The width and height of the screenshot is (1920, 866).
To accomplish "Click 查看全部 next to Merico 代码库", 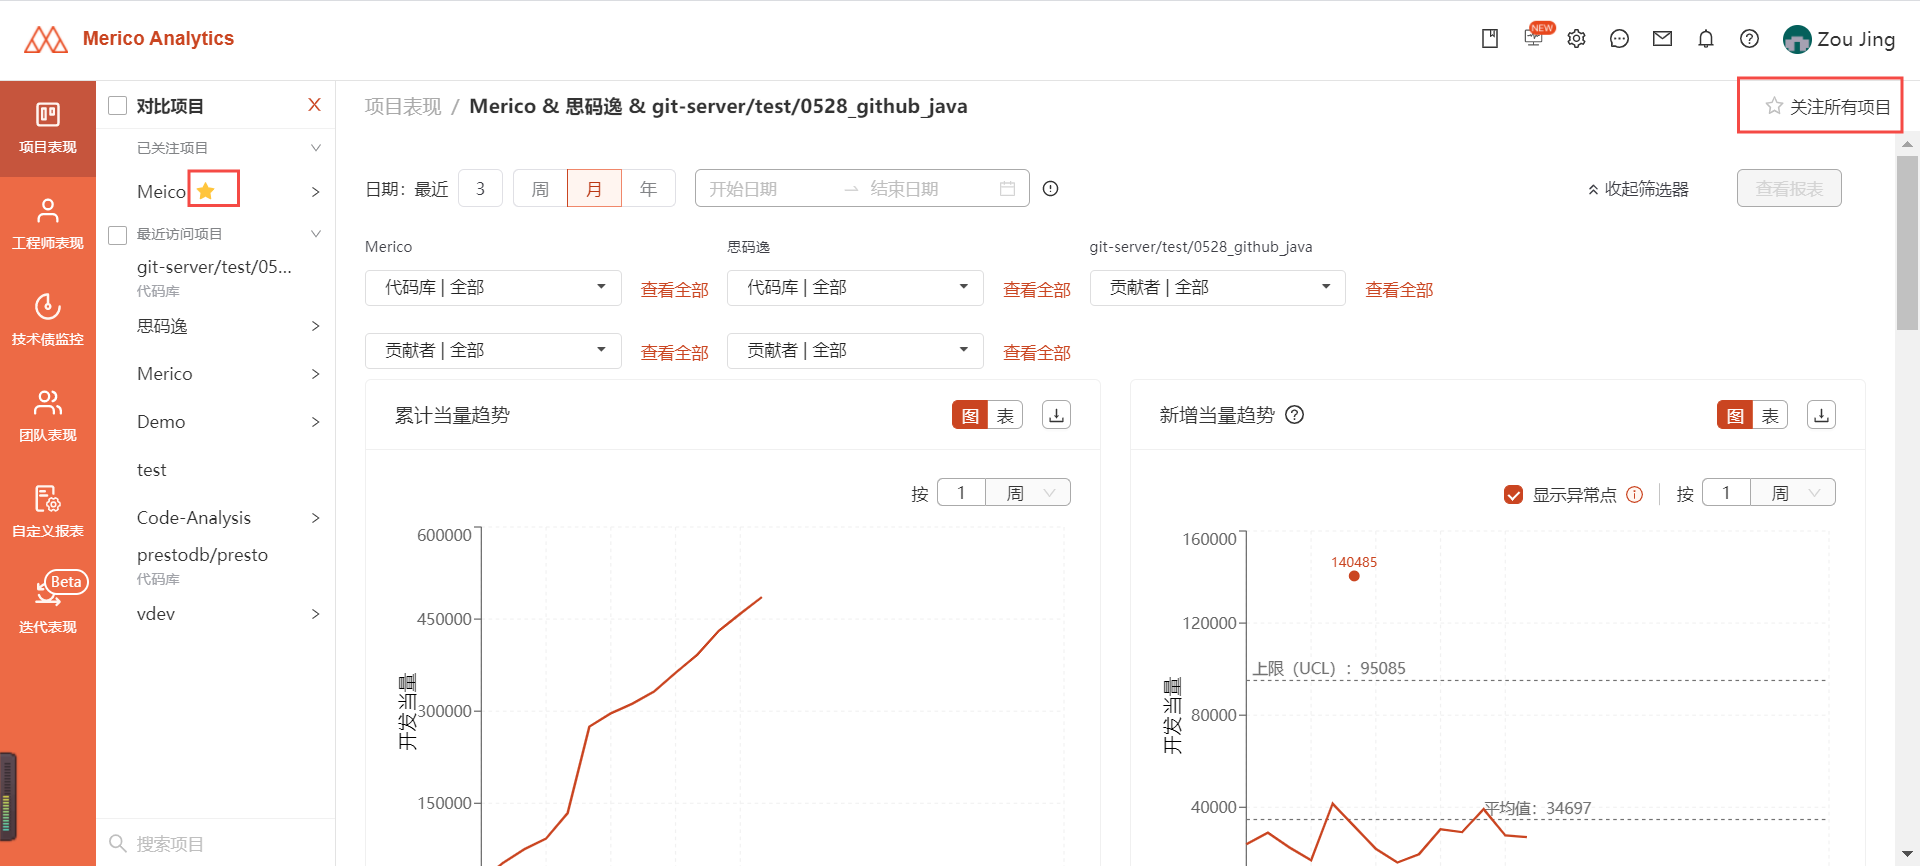I will pyautogui.click(x=675, y=290).
